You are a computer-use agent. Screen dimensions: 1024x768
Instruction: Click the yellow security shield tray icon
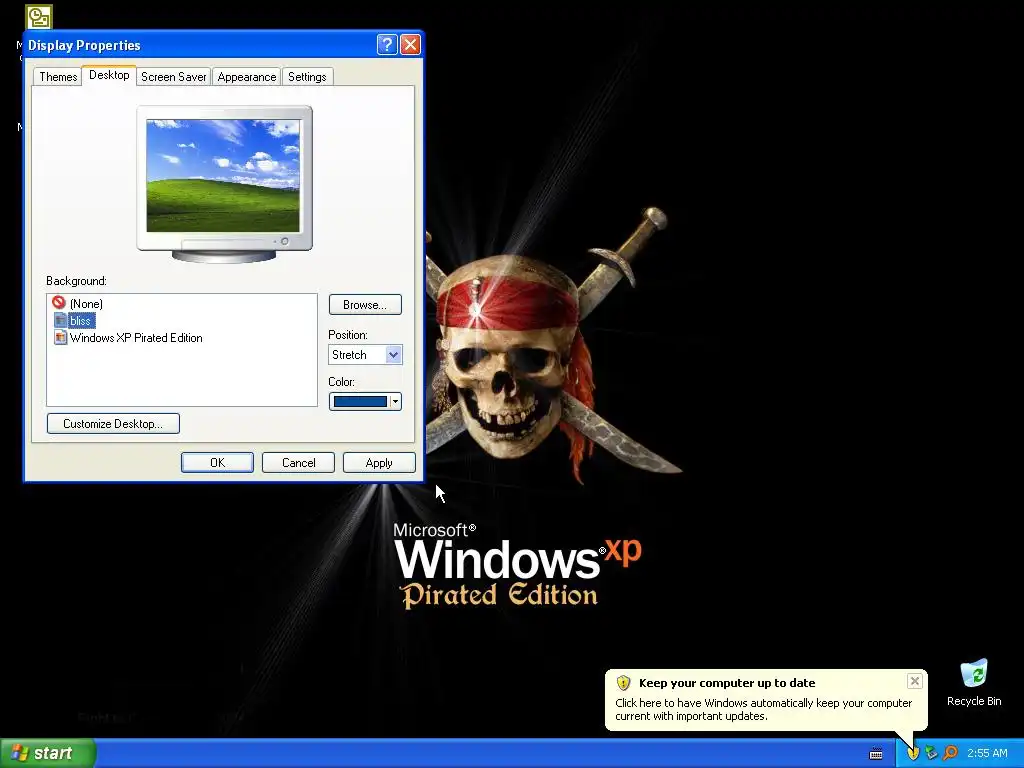(x=914, y=754)
